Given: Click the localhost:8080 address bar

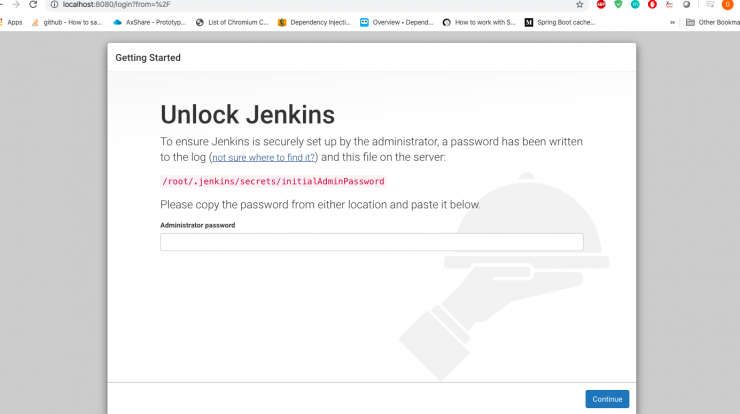Looking at the screenshot, I should click(316, 5).
